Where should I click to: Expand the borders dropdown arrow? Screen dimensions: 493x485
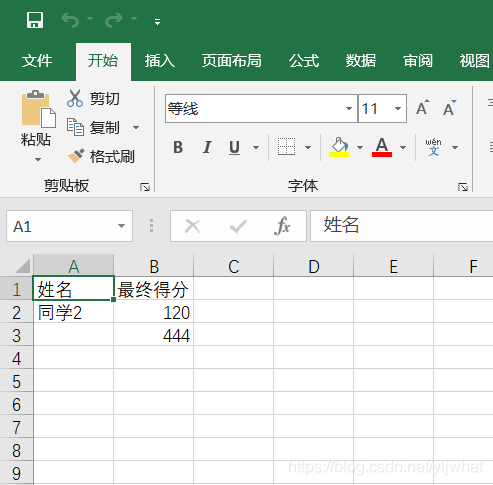(308, 147)
